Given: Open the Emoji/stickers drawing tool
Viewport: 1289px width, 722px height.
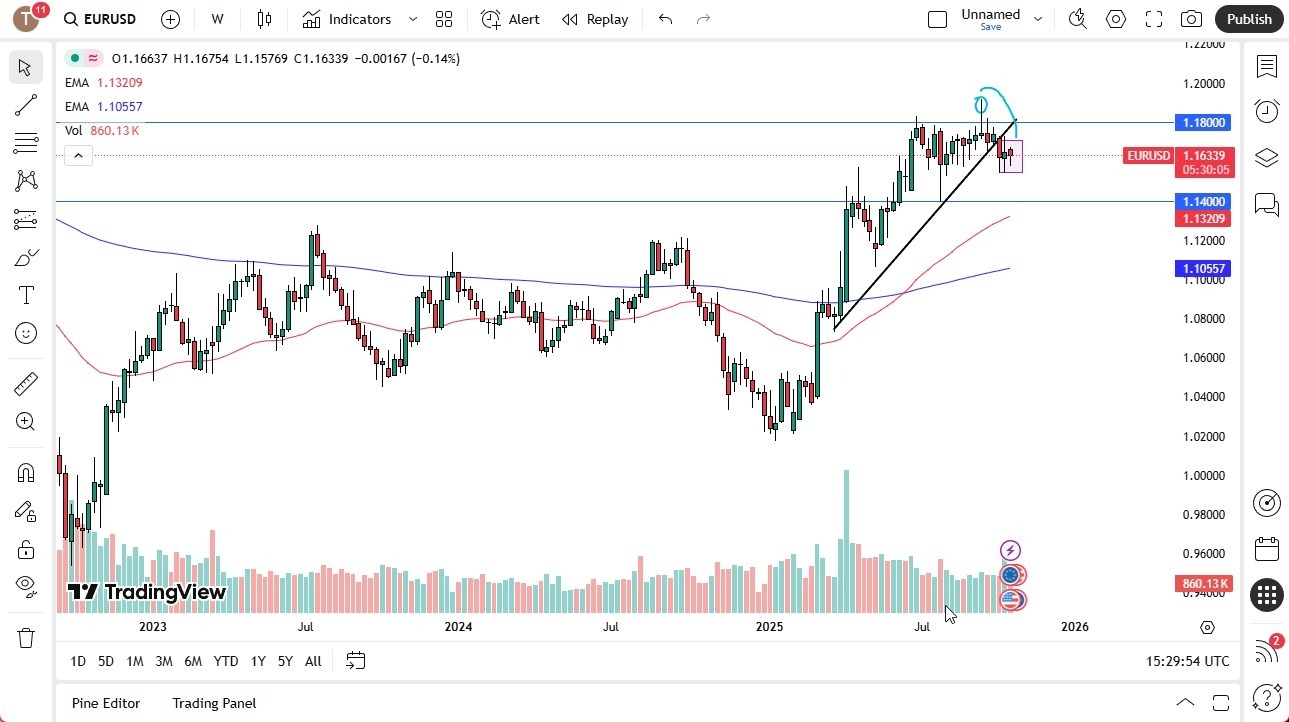Looking at the screenshot, I should [25, 333].
